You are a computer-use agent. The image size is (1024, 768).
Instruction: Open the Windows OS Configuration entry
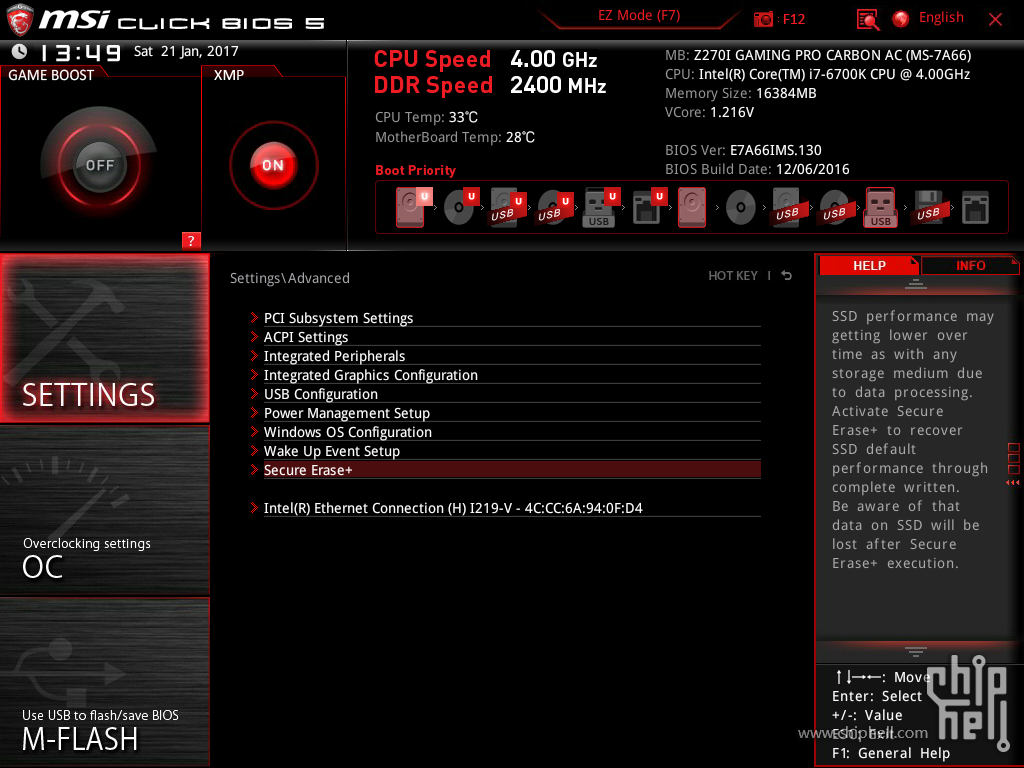512,432
